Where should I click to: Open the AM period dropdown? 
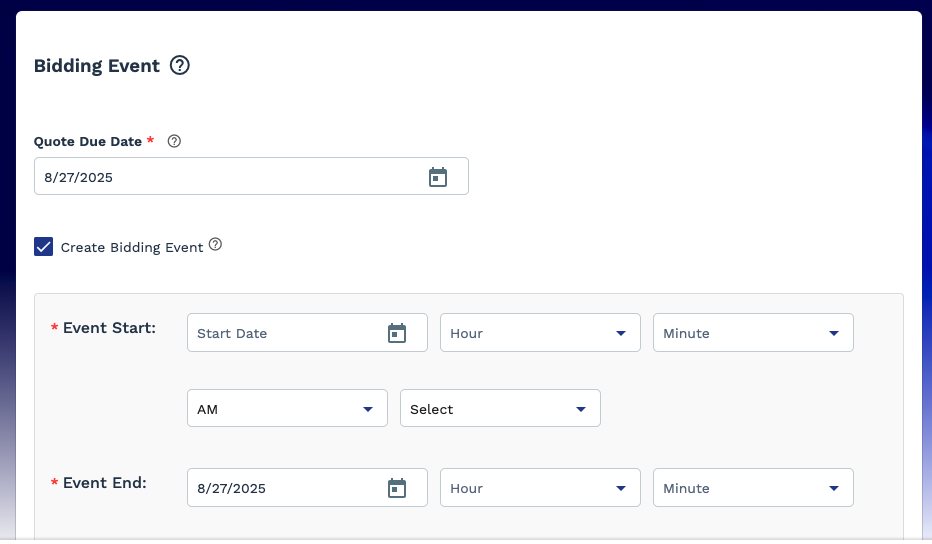(x=287, y=409)
